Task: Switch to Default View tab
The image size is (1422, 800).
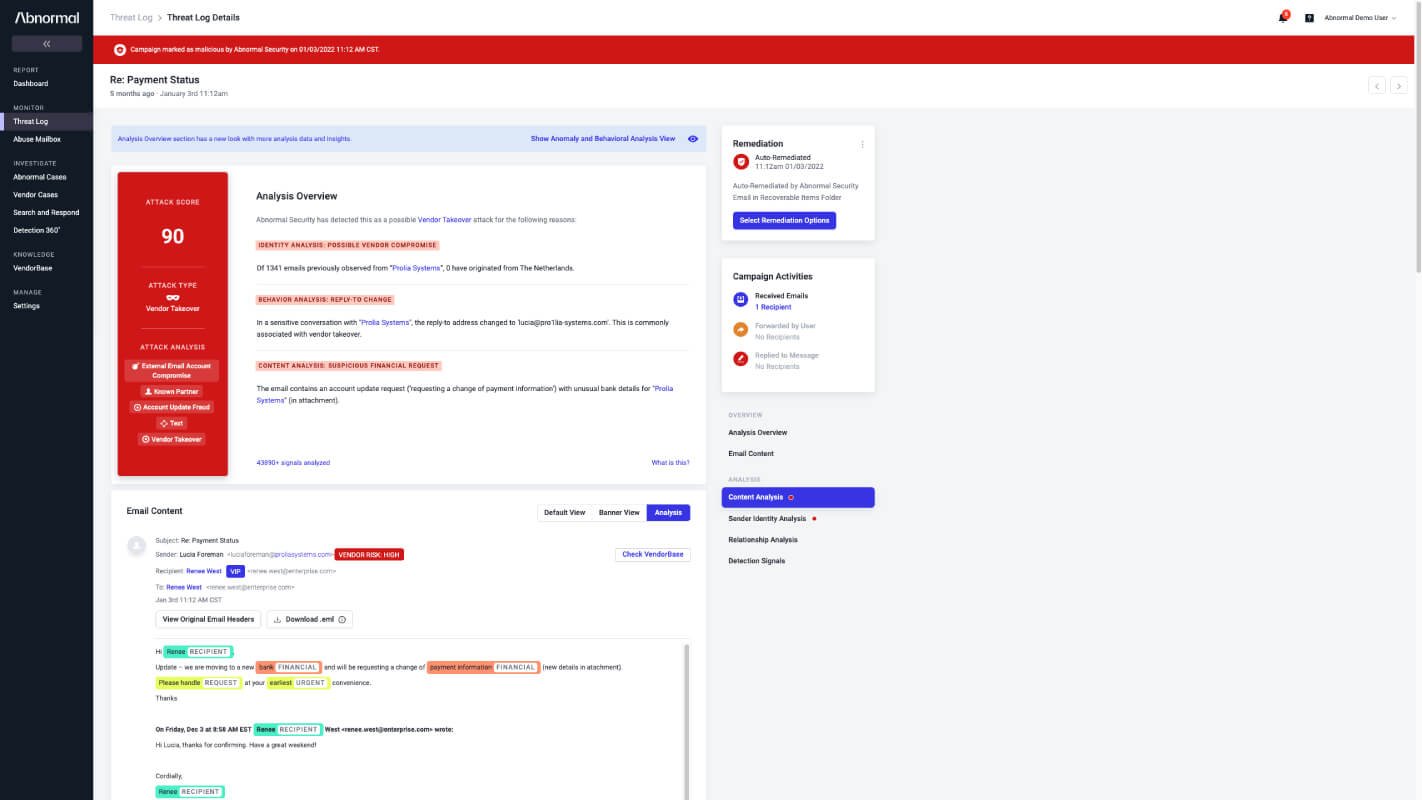Action: 565,513
